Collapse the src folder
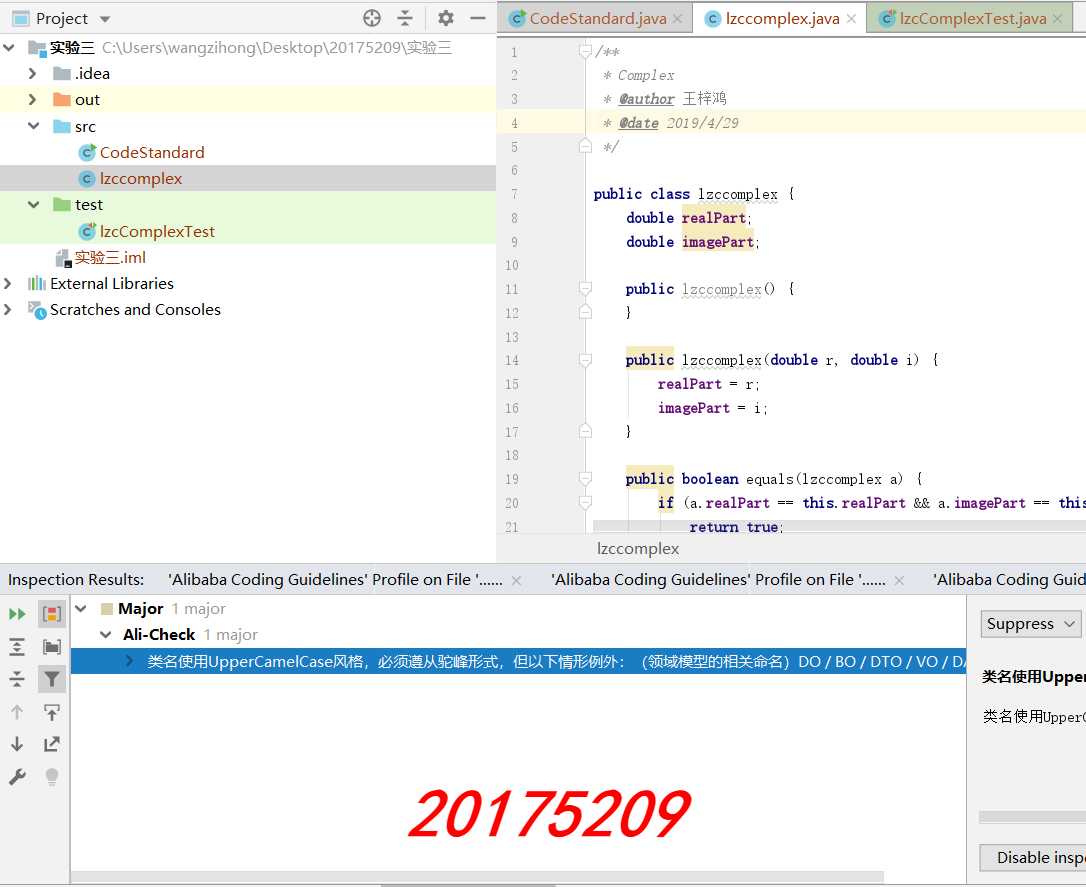1086x887 pixels. pos(33,126)
